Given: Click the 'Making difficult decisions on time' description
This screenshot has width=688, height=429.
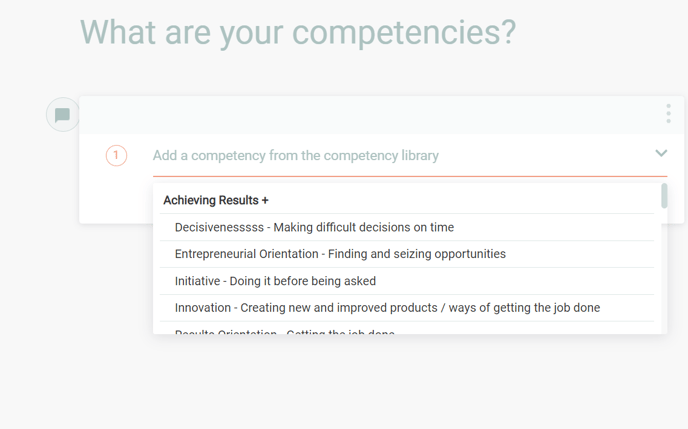Looking at the screenshot, I should [363, 227].
